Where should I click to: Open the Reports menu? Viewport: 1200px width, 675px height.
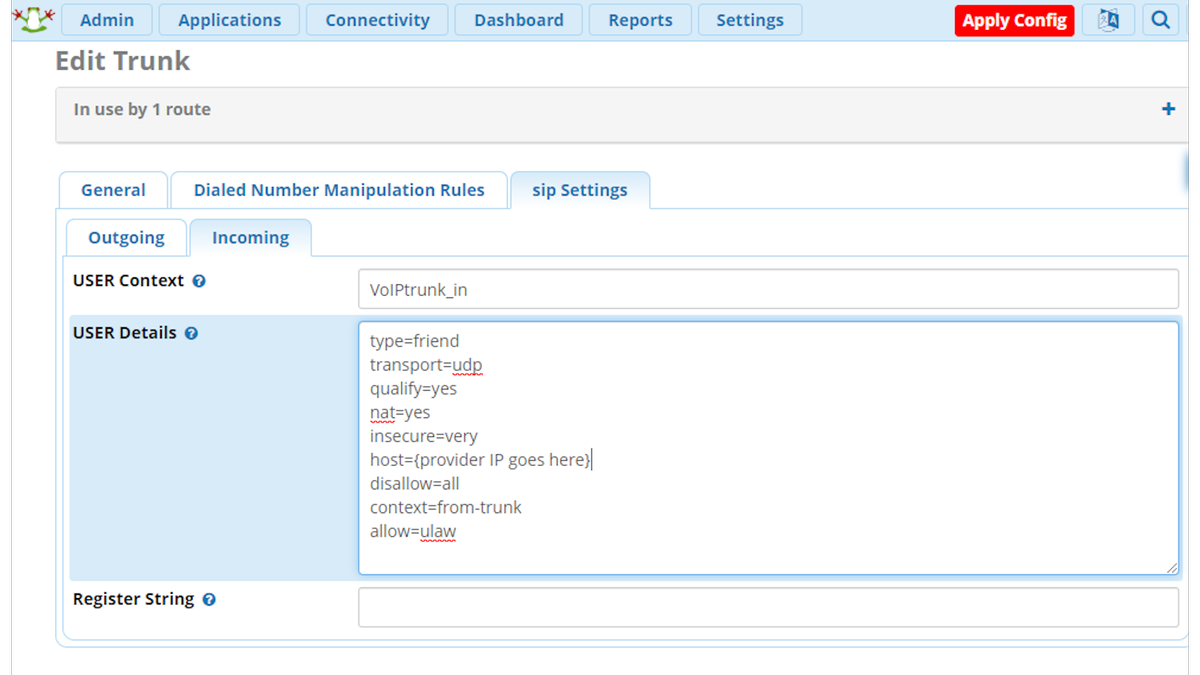(x=640, y=19)
